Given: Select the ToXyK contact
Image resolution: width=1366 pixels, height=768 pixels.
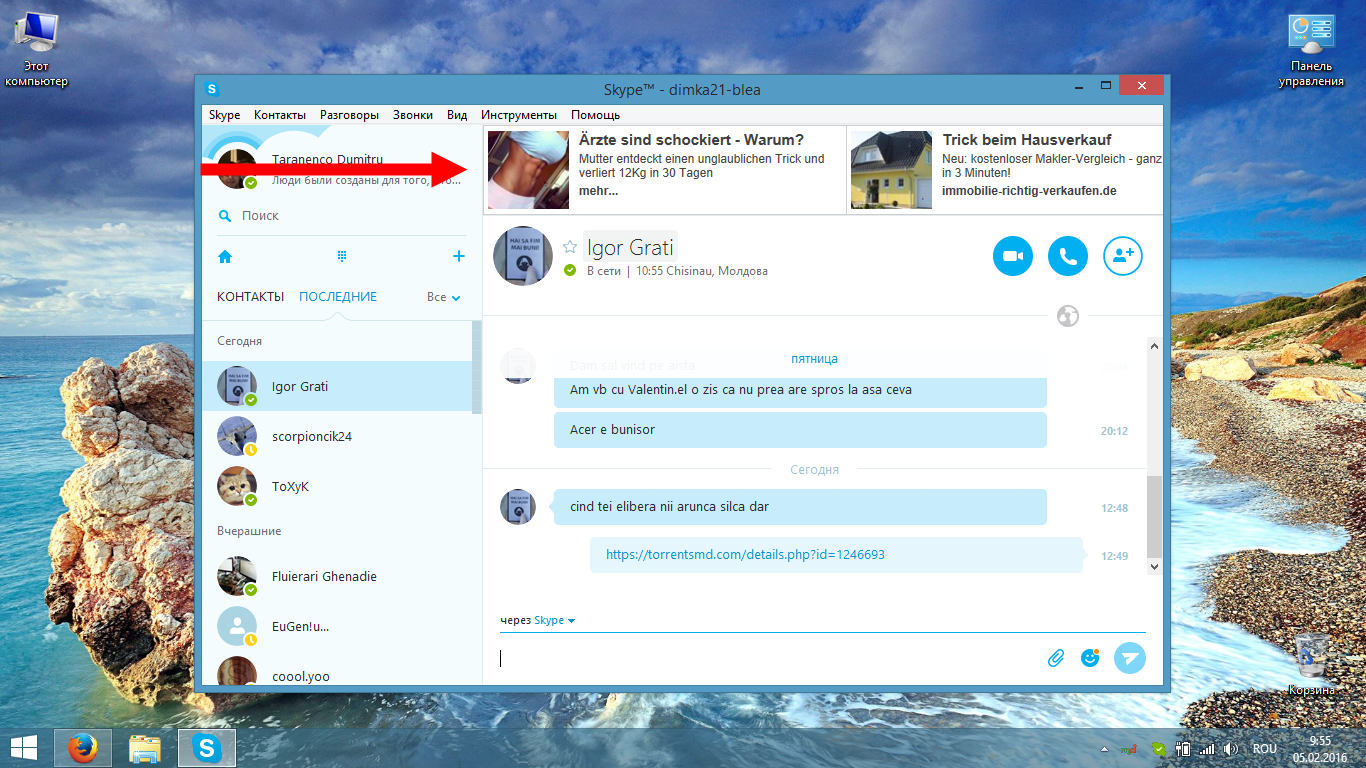Looking at the screenshot, I should click(337, 486).
